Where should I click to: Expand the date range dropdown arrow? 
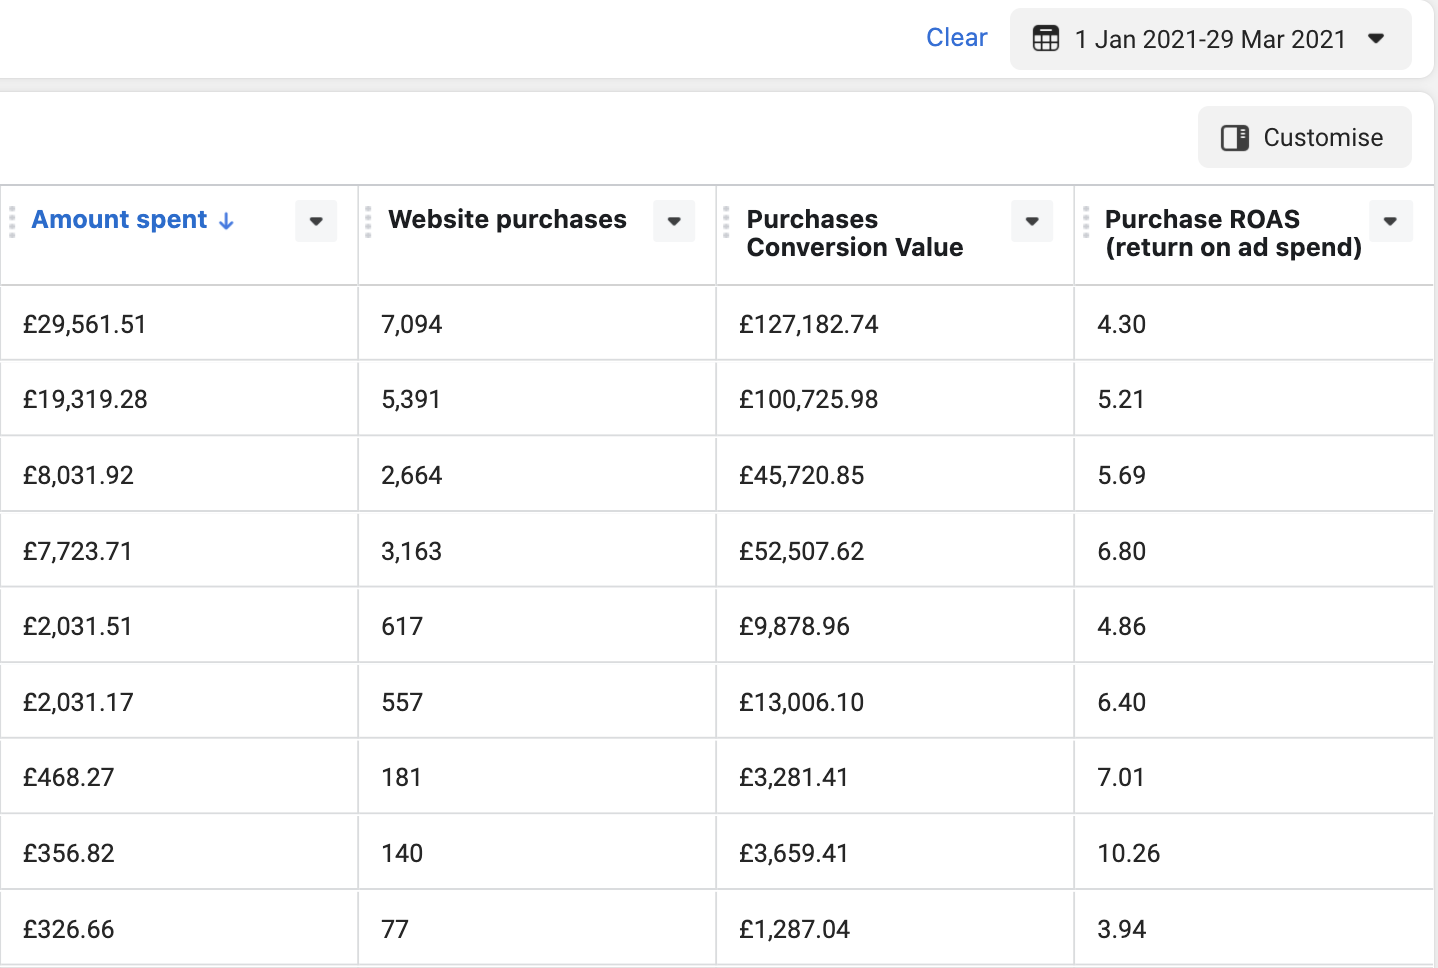pos(1376,39)
